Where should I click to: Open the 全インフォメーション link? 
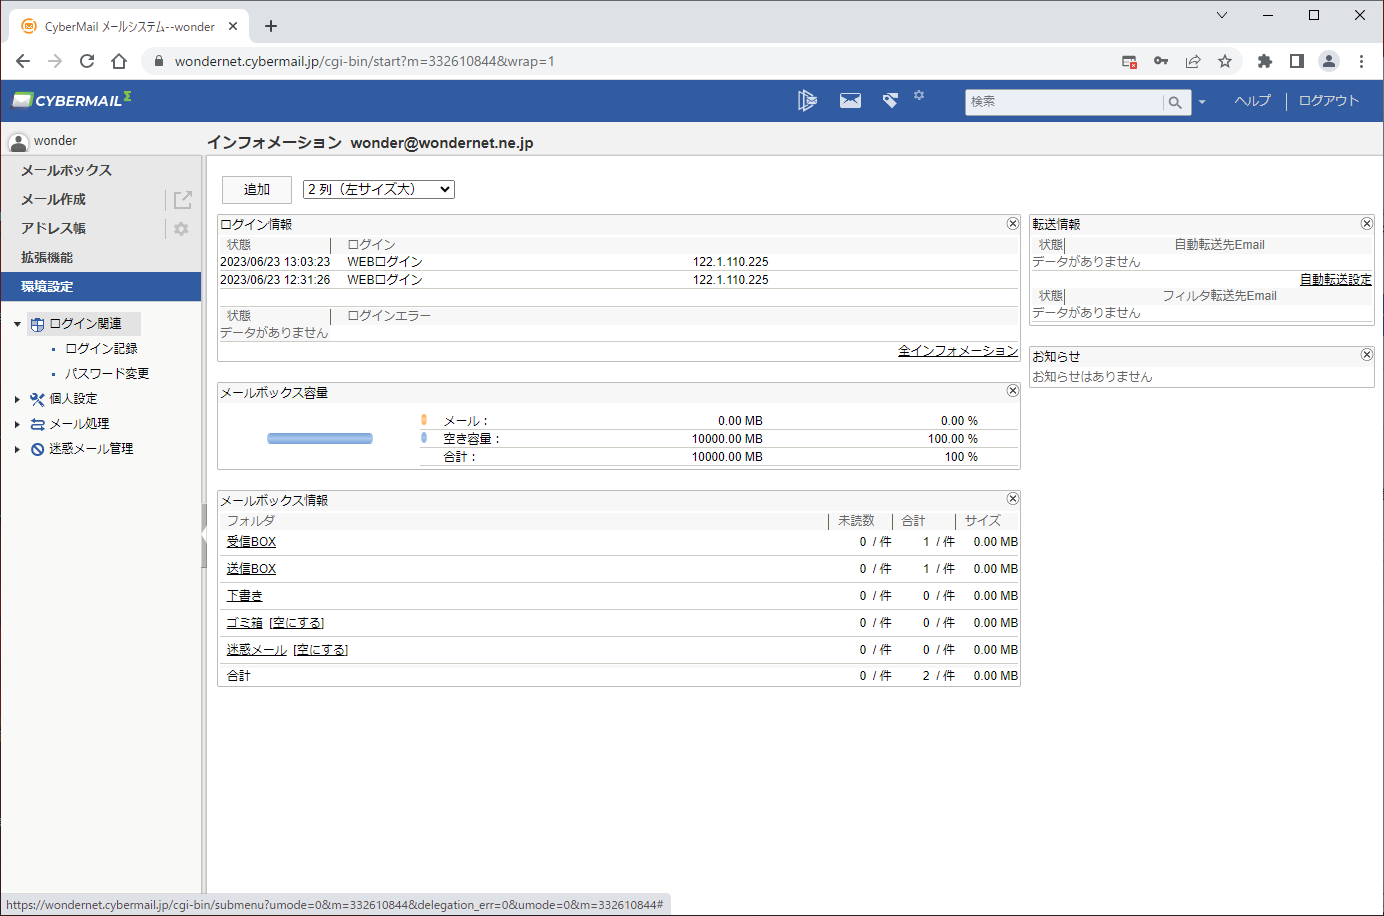tap(958, 351)
